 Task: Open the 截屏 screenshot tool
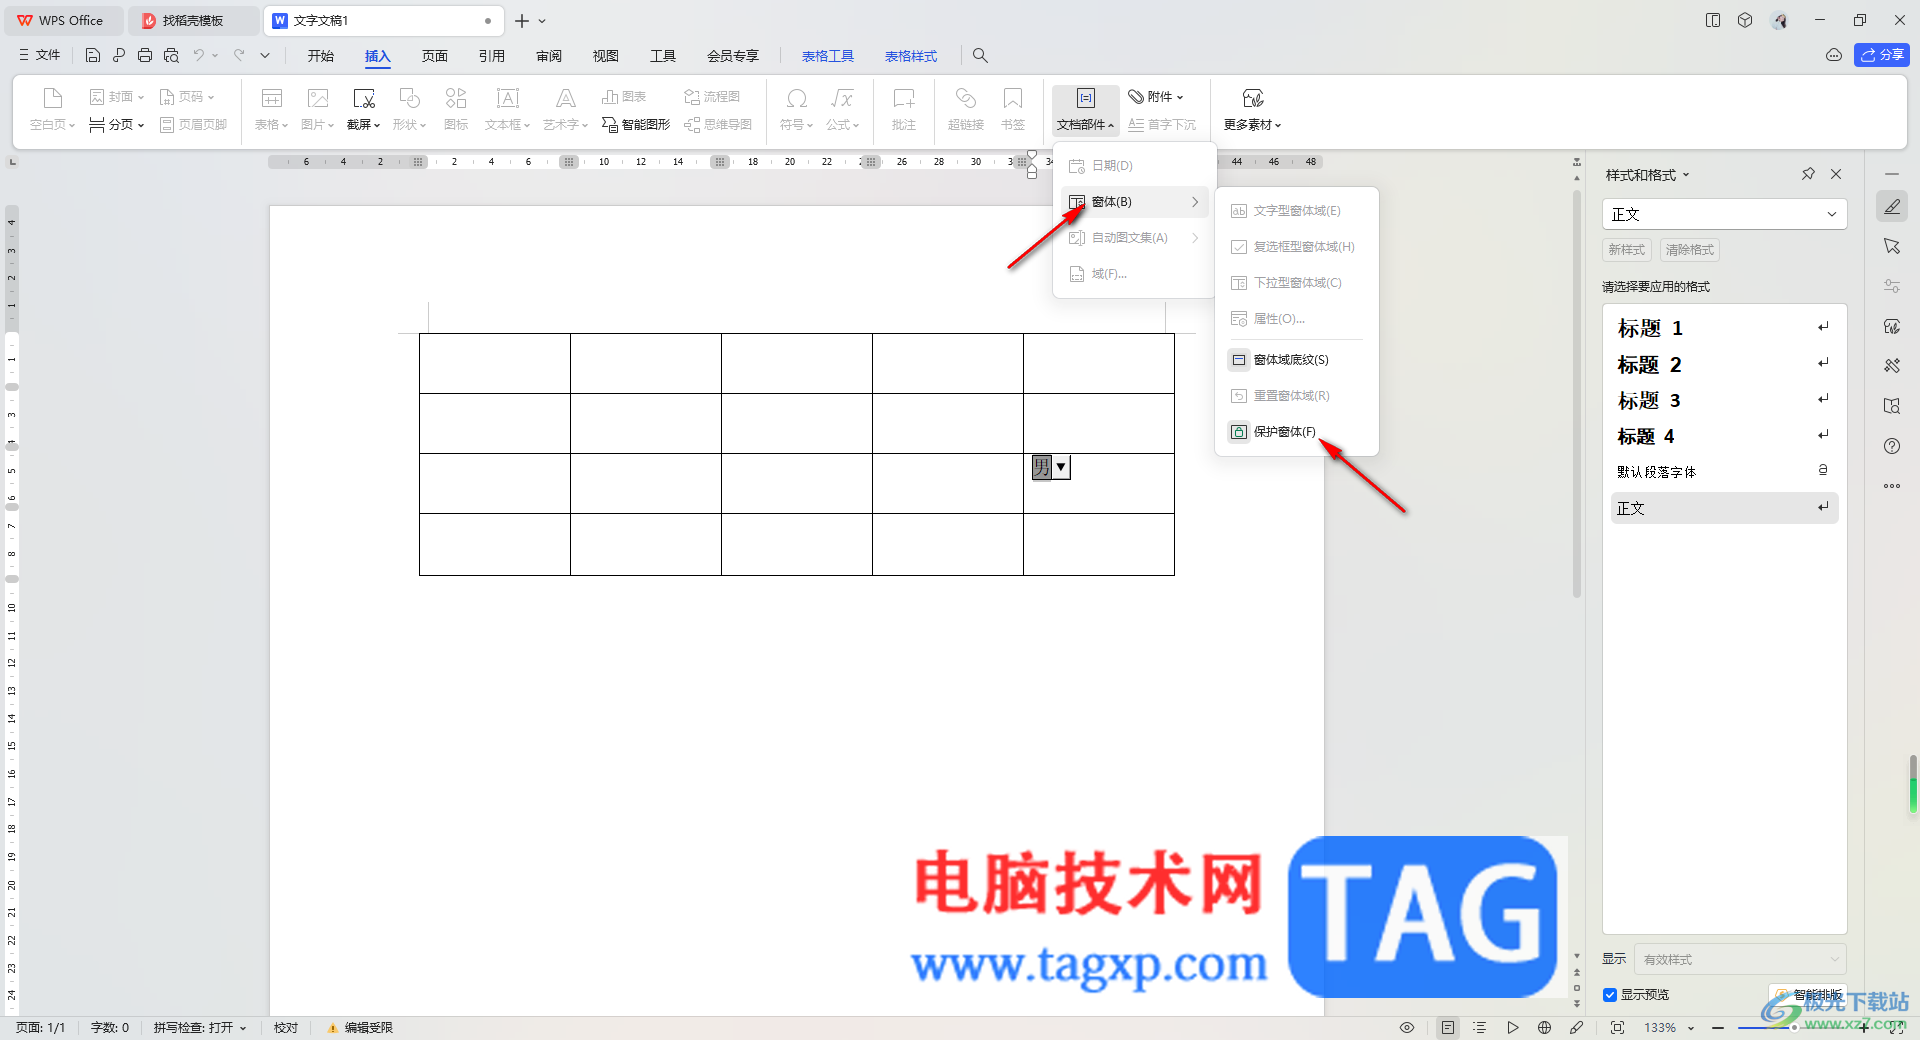(364, 109)
